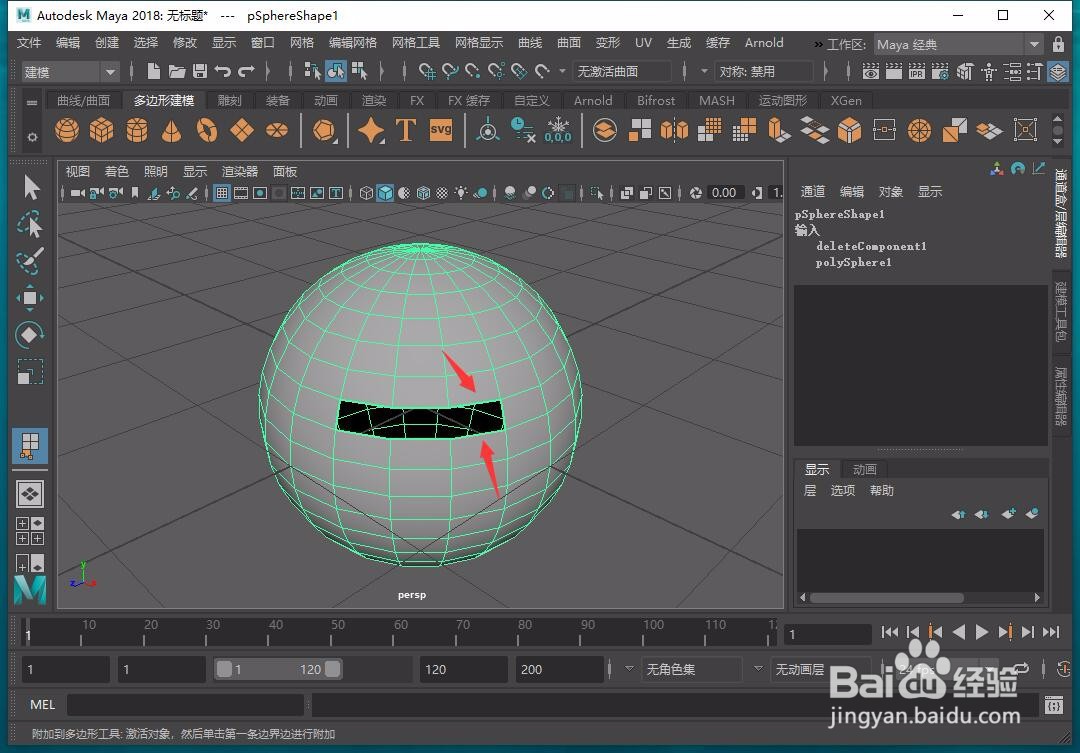The image size is (1080, 753).
Task: Activate the Select arrow tool
Action: [31, 187]
